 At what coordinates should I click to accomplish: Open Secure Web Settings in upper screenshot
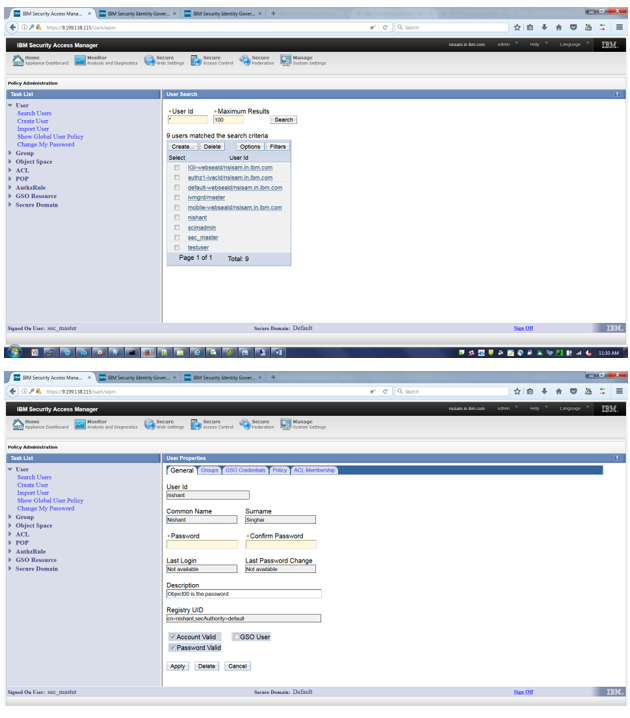164,60
